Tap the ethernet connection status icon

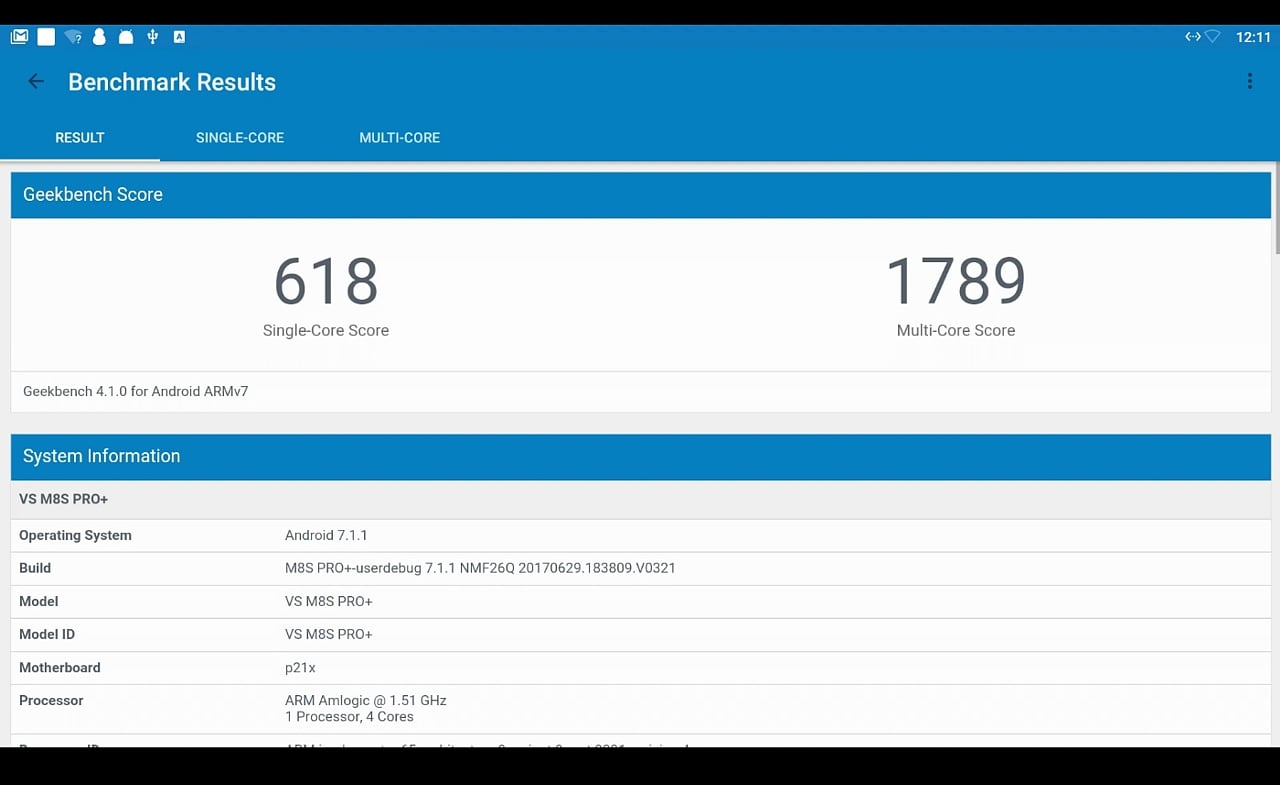click(1192, 37)
